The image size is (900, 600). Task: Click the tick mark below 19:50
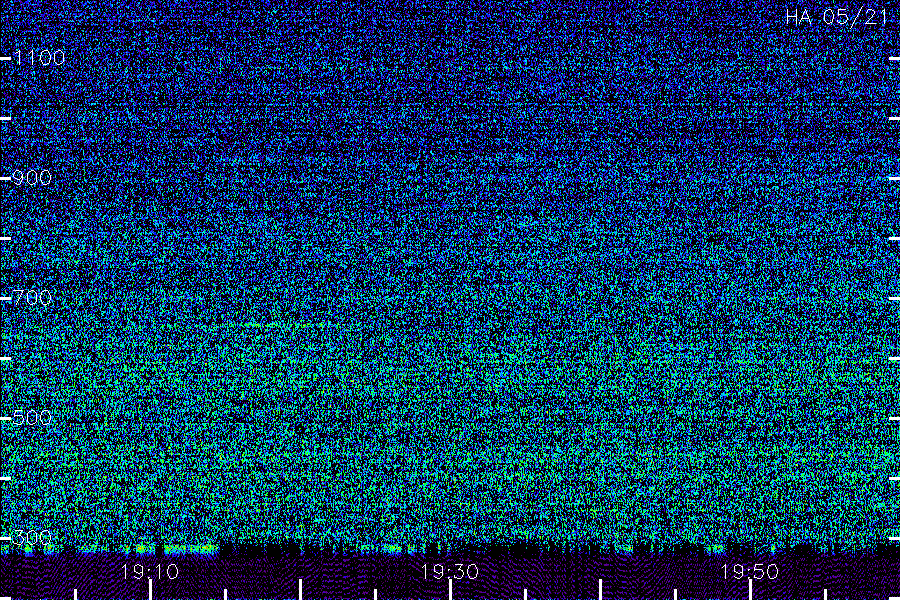tap(750, 590)
